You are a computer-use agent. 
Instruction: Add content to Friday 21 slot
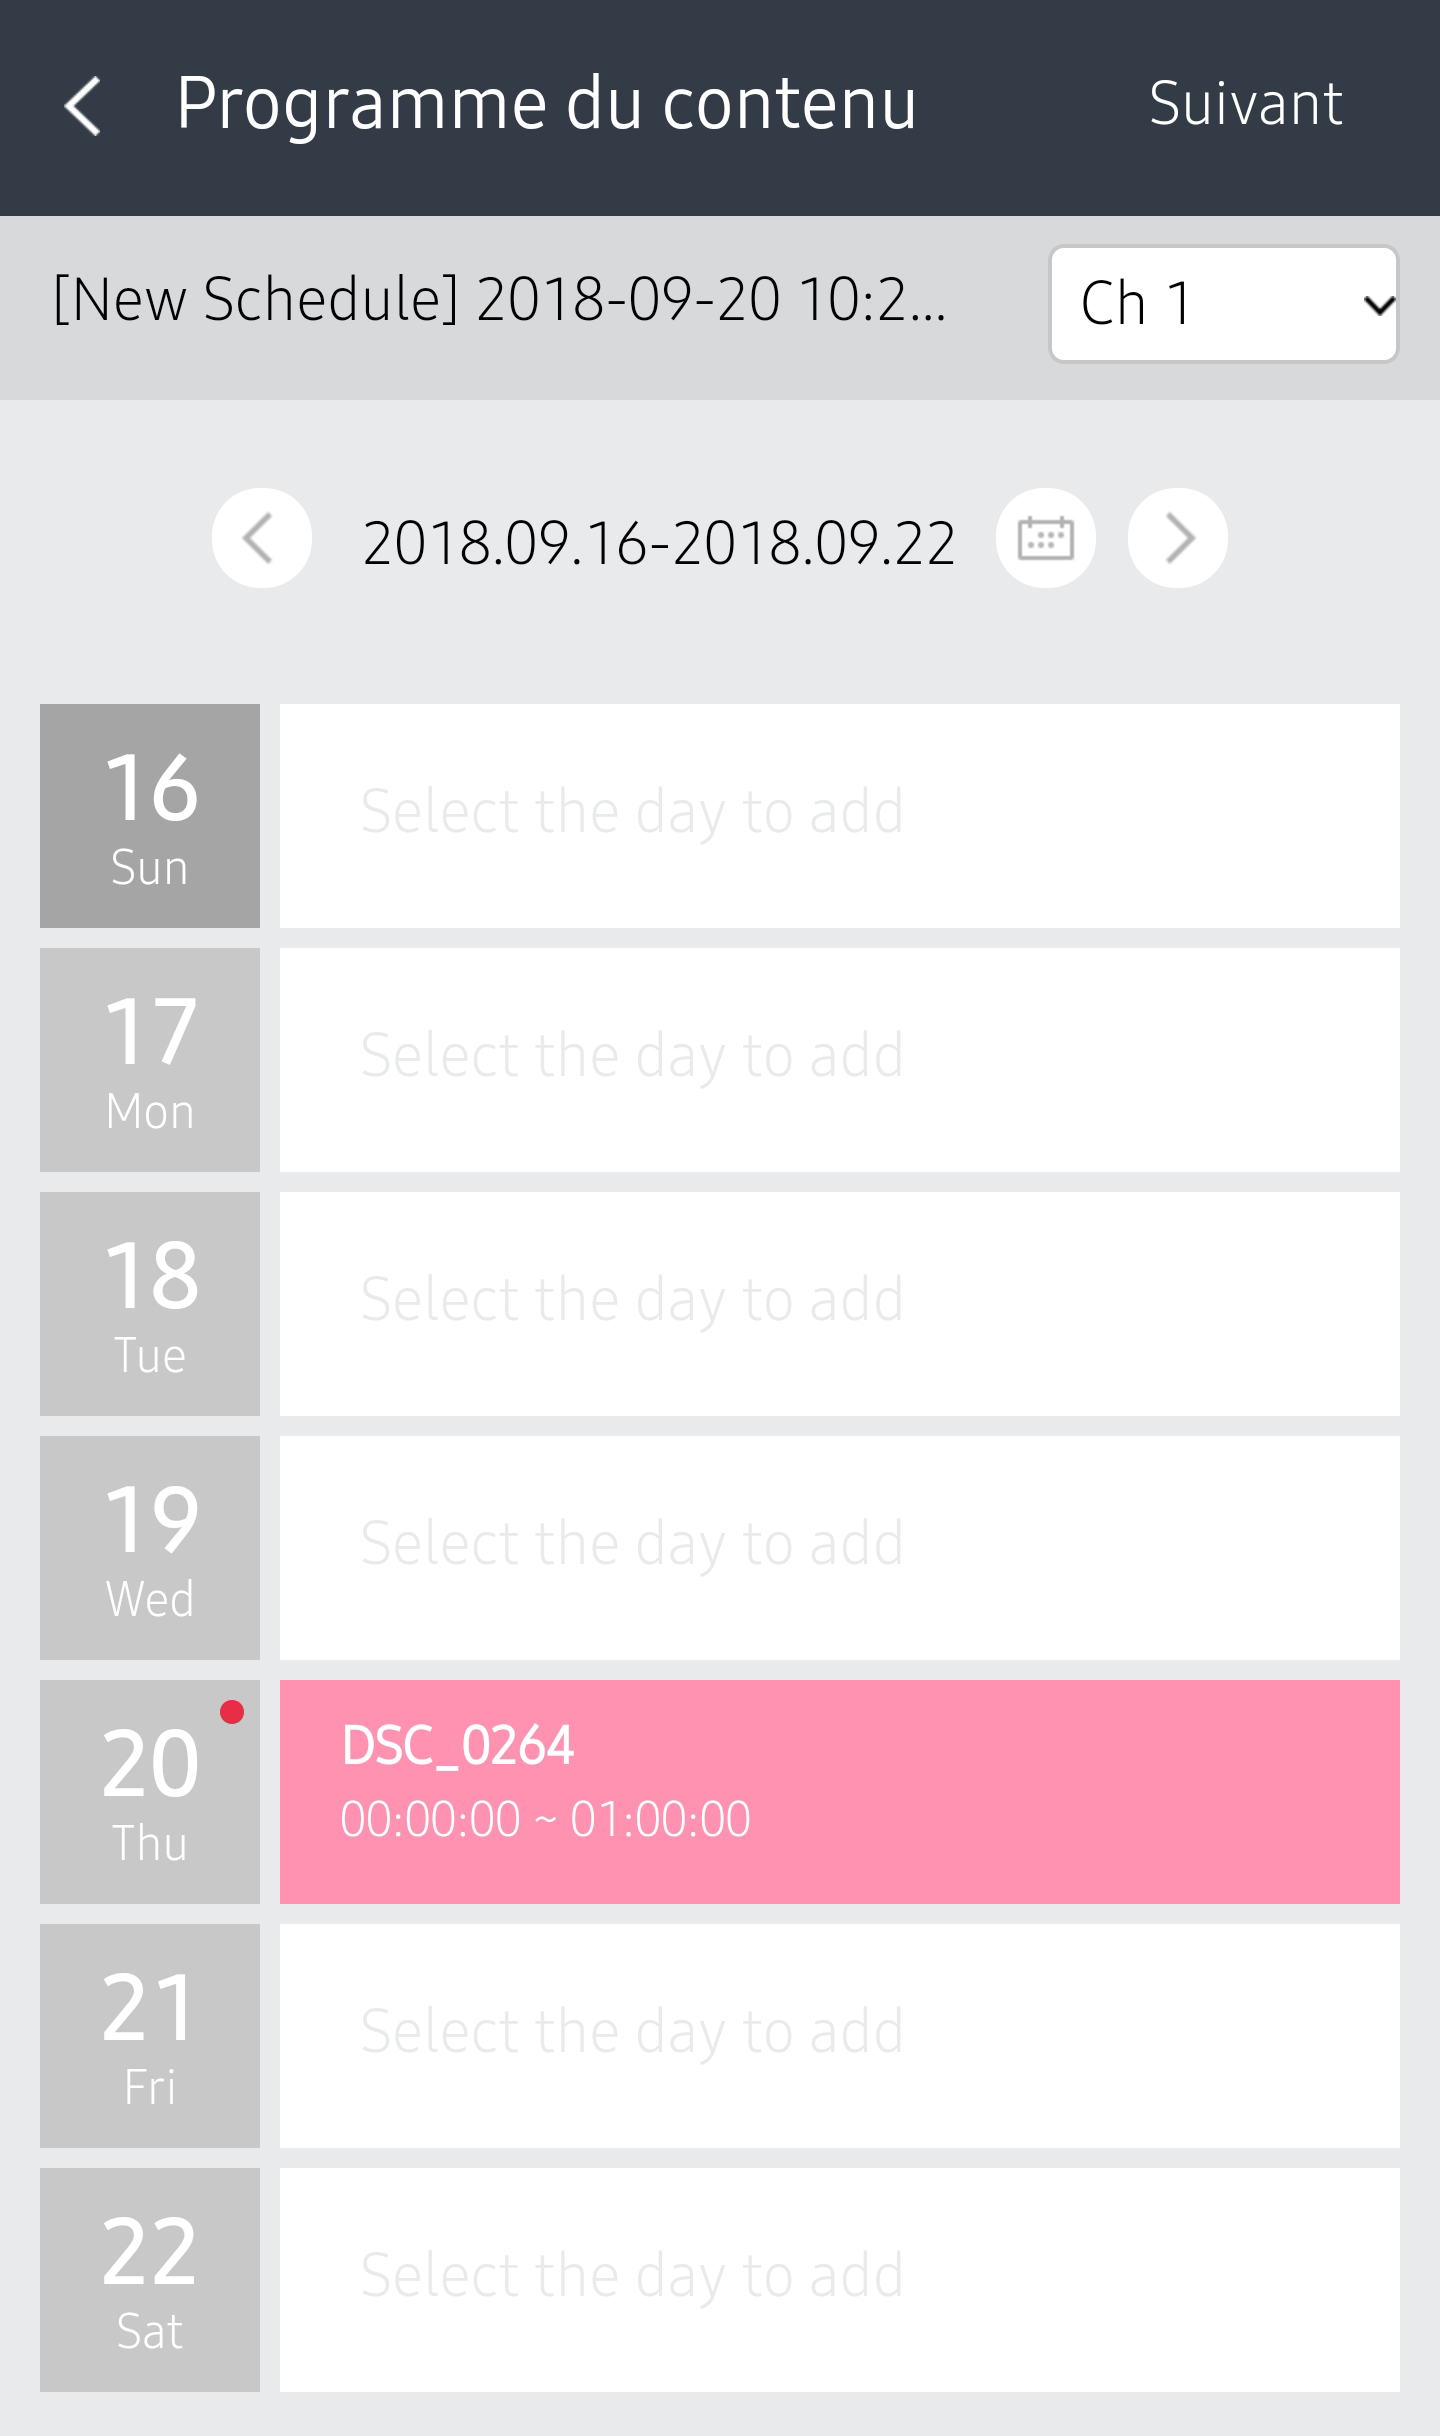point(840,2036)
